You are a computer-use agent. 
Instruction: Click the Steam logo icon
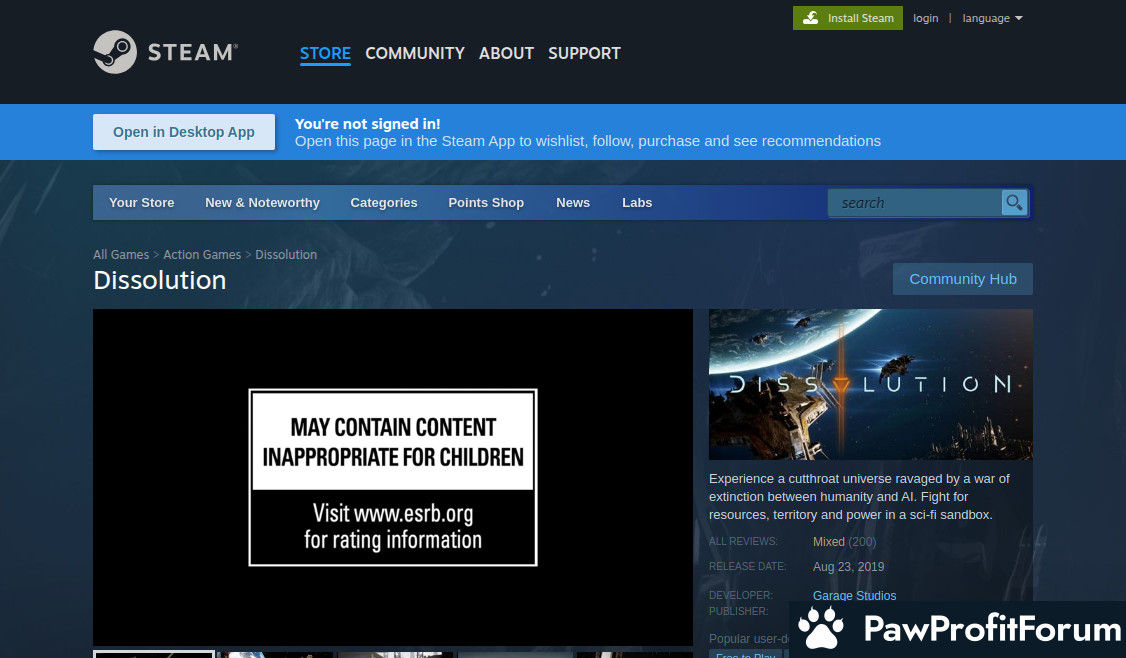[115, 52]
